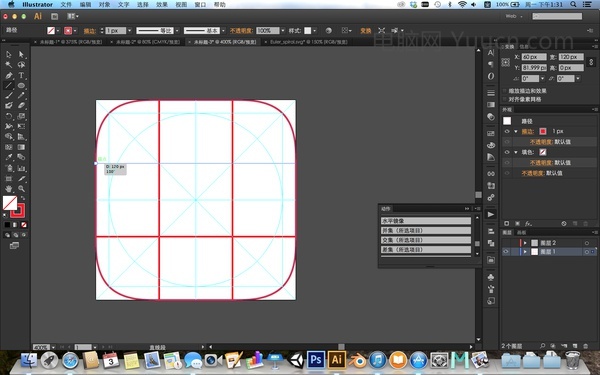This screenshot has height=375, width=600.
Task: Open the 基本 brush definition dropdown
Action: (223, 31)
